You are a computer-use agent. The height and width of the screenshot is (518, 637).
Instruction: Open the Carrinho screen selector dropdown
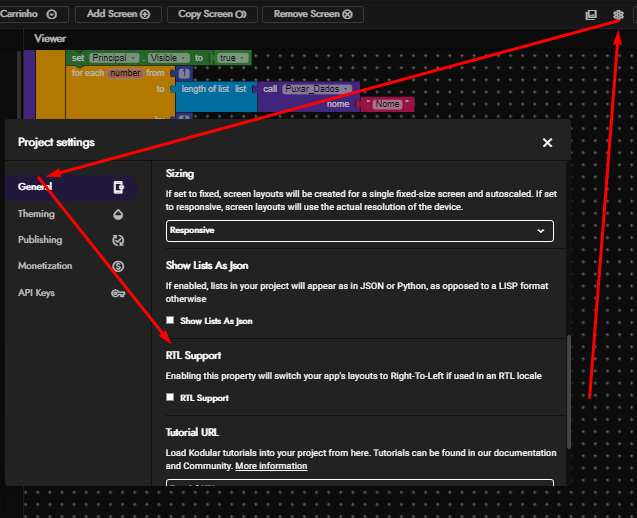(51, 15)
